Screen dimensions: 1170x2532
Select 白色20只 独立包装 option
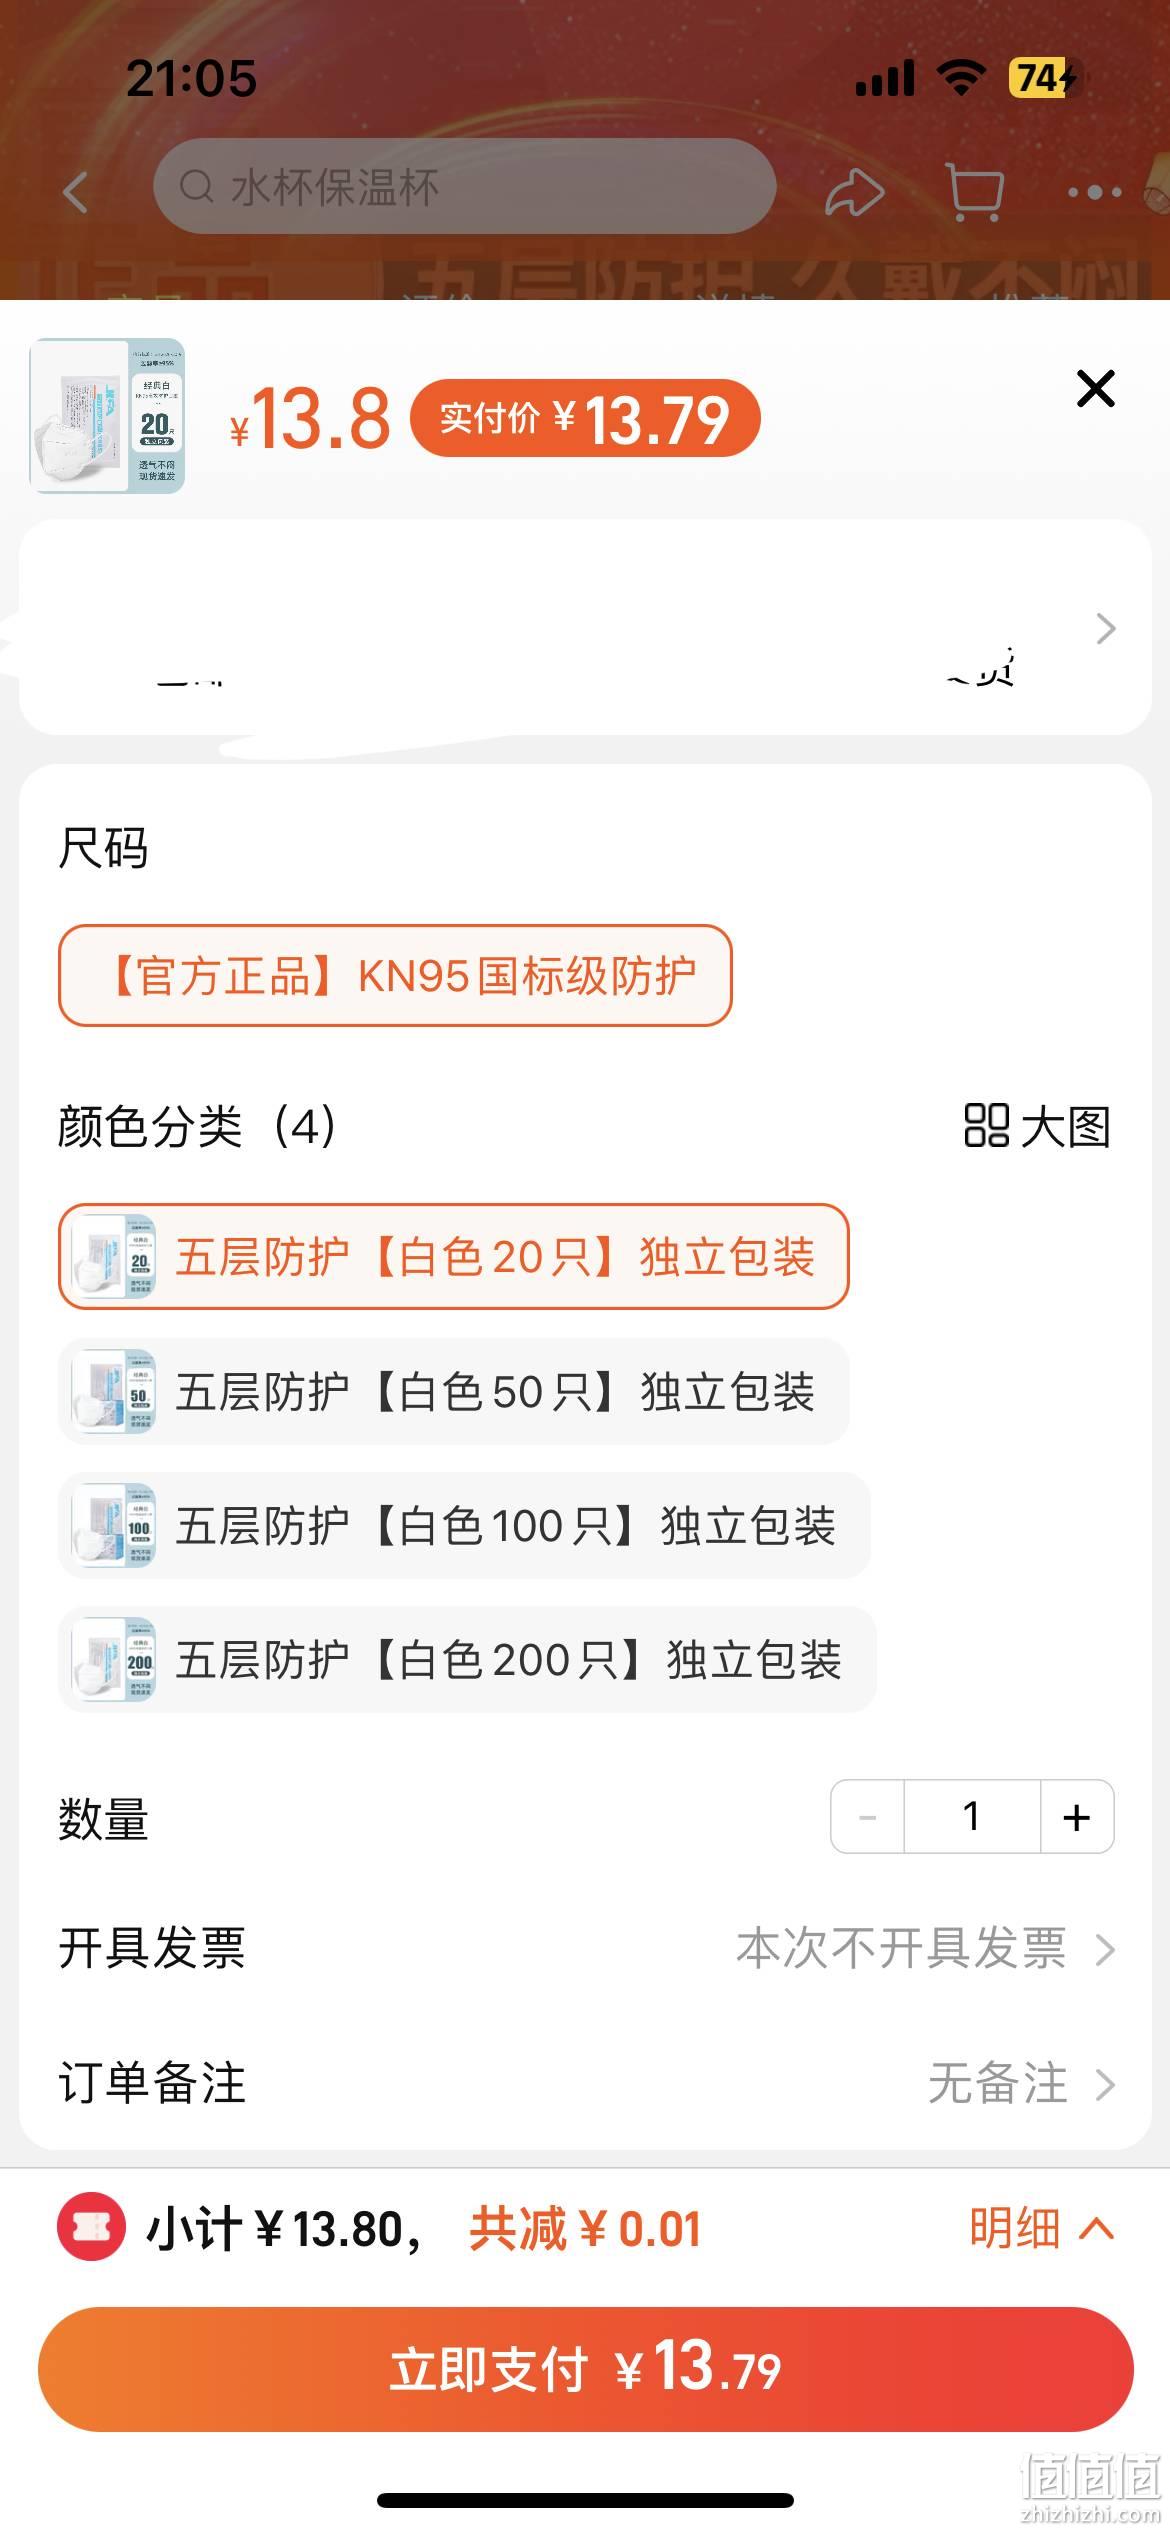pyautogui.click(x=453, y=1257)
